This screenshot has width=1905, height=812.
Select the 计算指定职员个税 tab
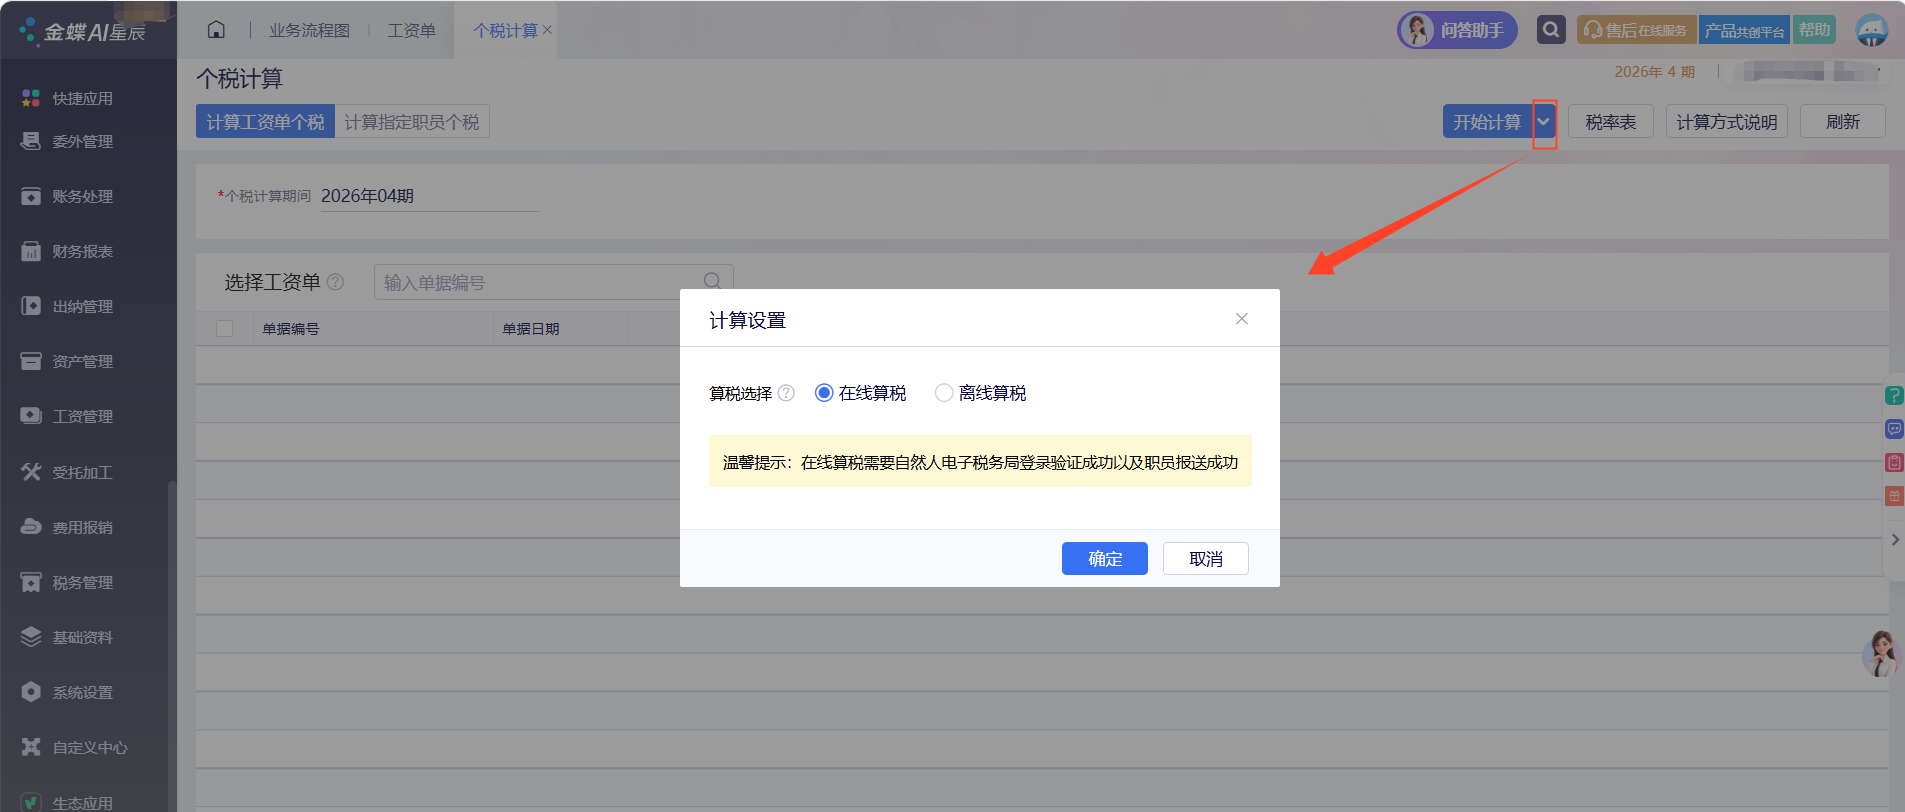coord(412,122)
